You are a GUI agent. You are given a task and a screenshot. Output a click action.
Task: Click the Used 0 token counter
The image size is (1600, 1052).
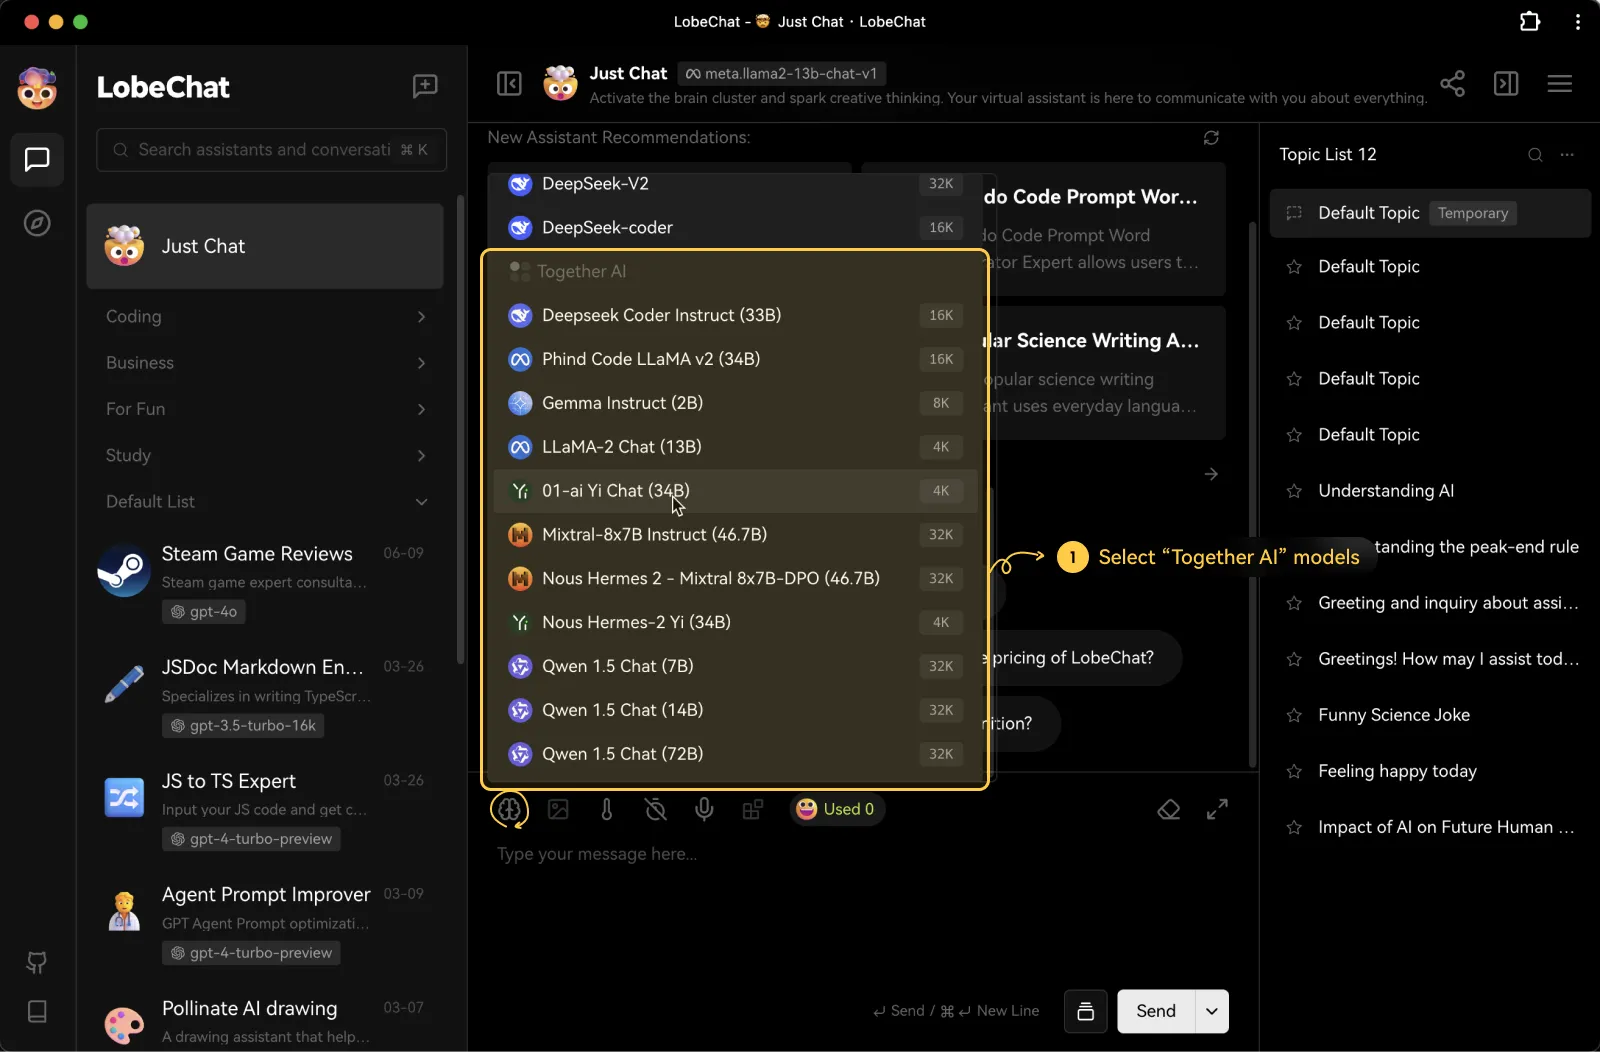(x=836, y=809)
